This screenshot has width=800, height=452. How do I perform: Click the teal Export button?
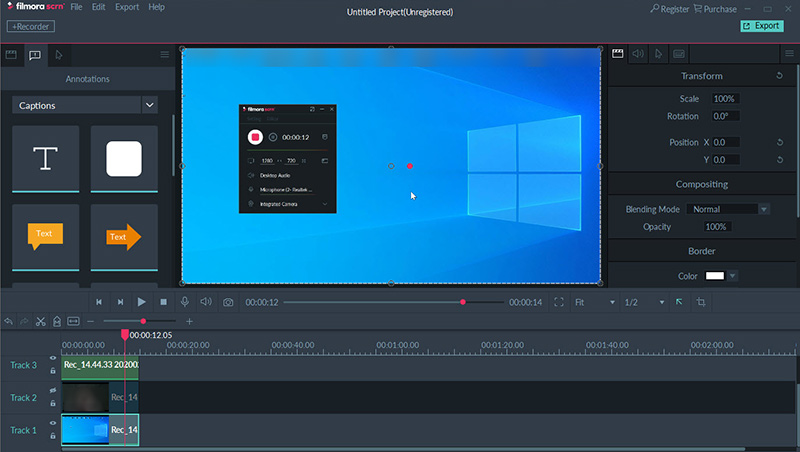coord(762,26)
